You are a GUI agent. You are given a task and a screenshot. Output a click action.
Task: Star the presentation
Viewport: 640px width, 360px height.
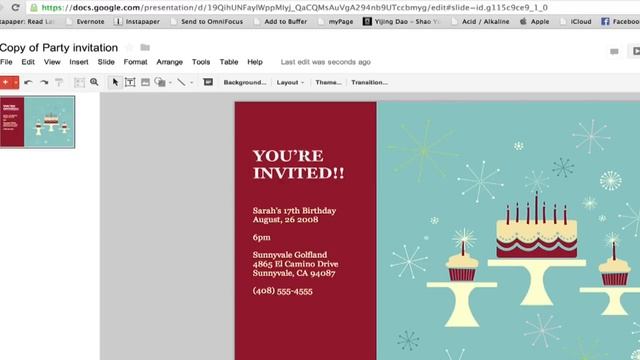[x=129, y=48]
